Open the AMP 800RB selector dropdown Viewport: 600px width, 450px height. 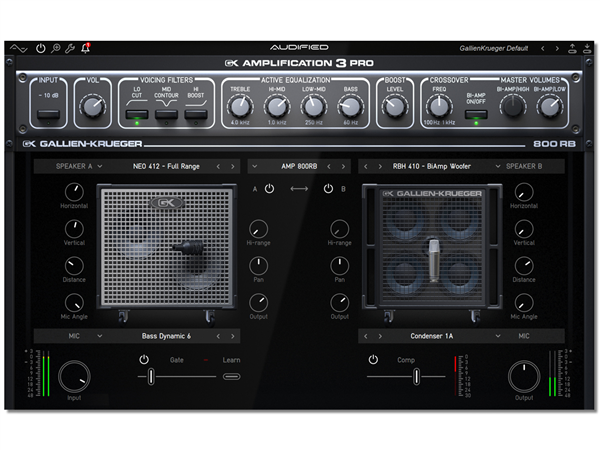(299, 166)
